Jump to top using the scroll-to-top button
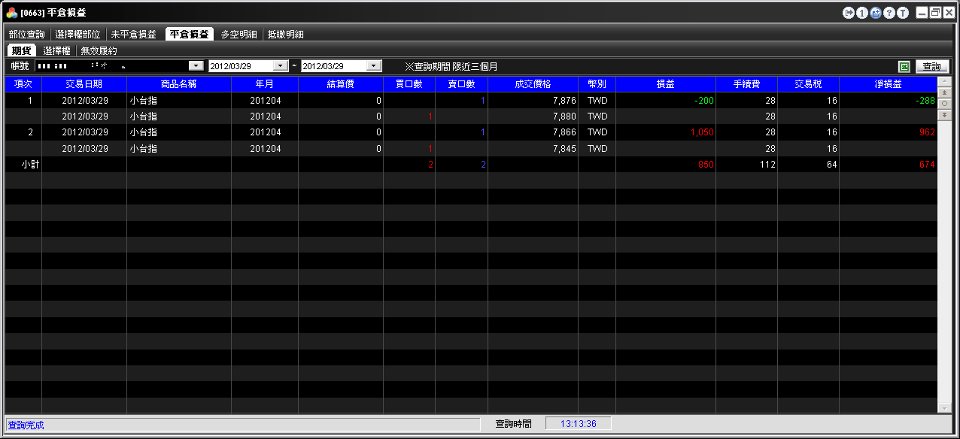Screen dimensions: 960x439 [x=944, y=92]
